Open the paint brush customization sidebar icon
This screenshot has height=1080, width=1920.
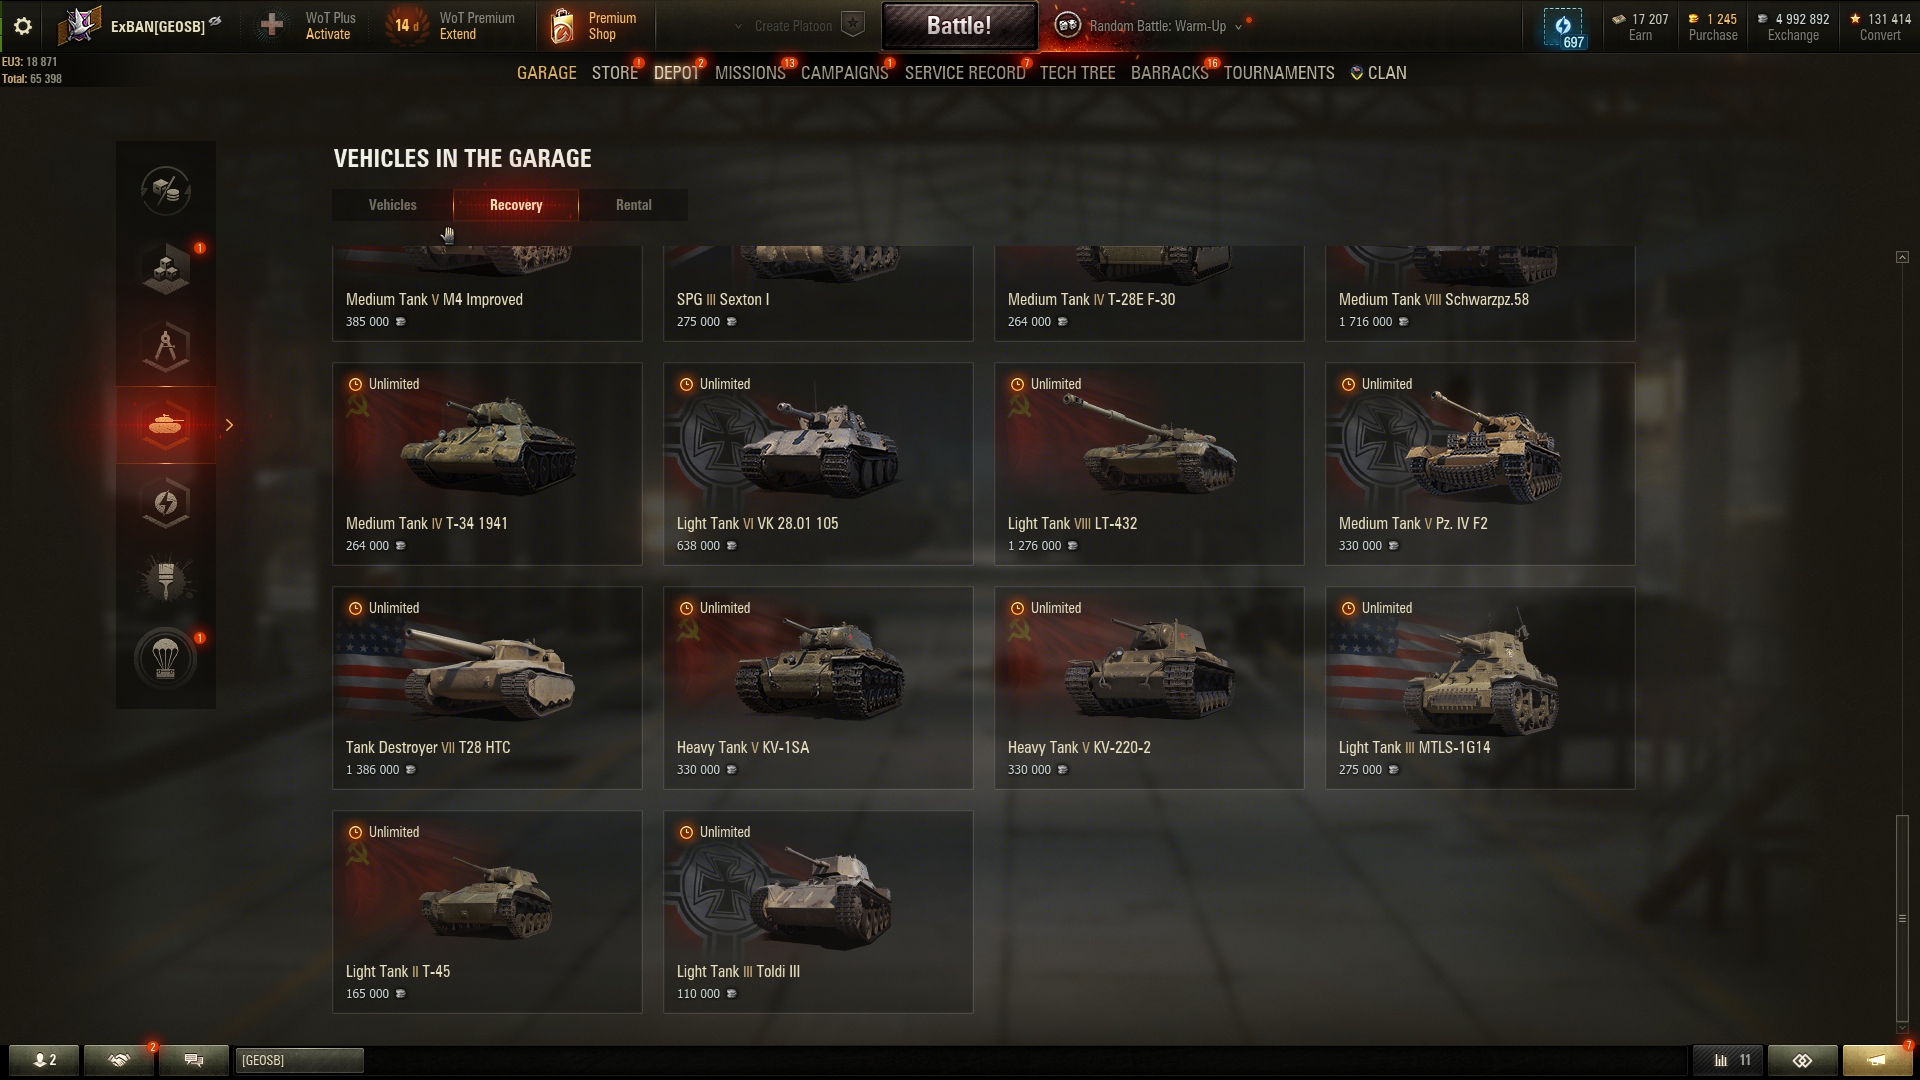pos(166,579)
